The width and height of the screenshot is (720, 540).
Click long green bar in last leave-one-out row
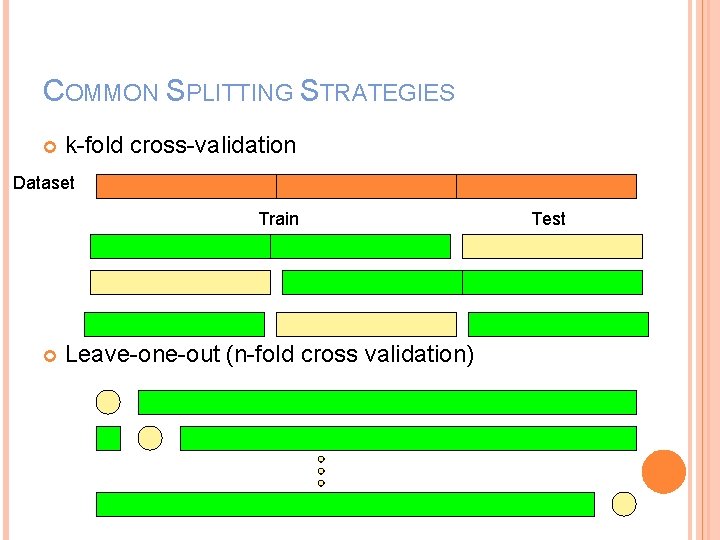coord(345,504)
